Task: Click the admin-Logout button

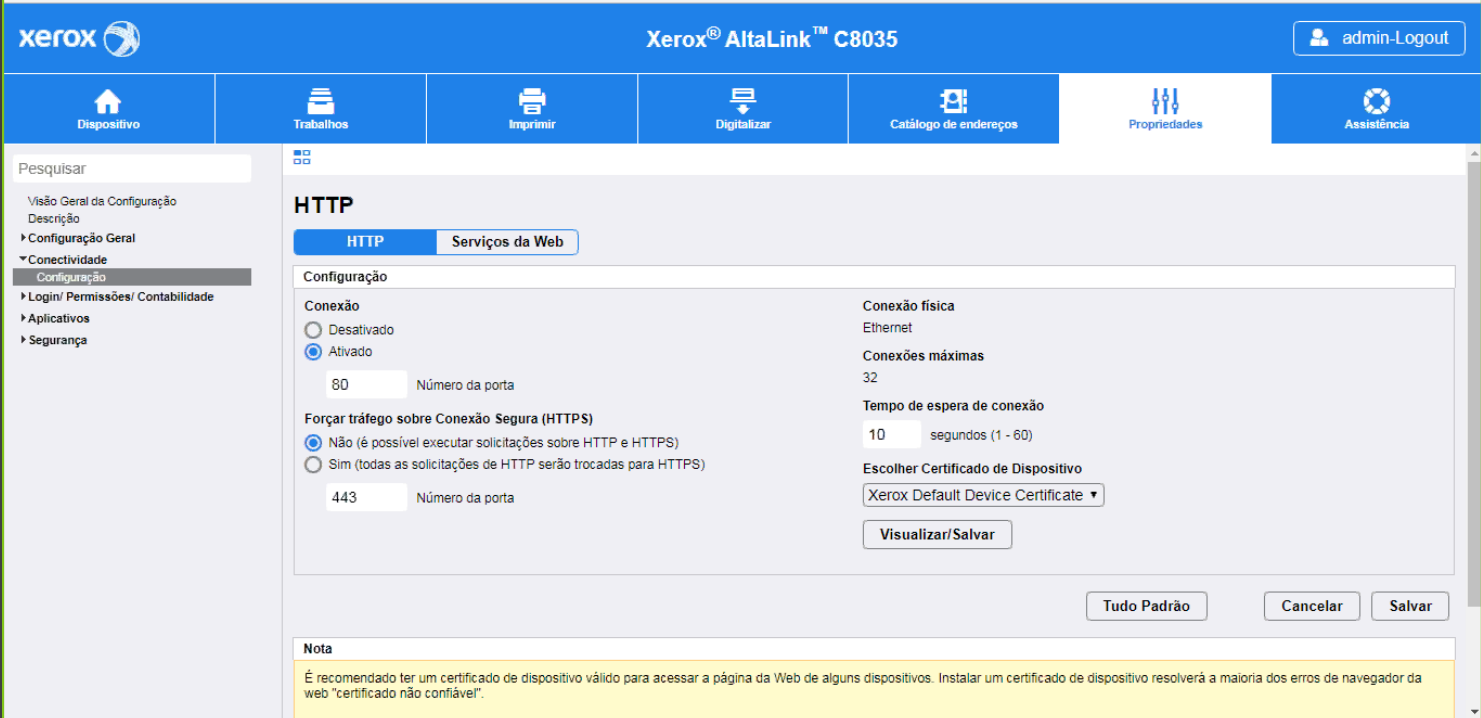Action: click(x=1380, y=38)
